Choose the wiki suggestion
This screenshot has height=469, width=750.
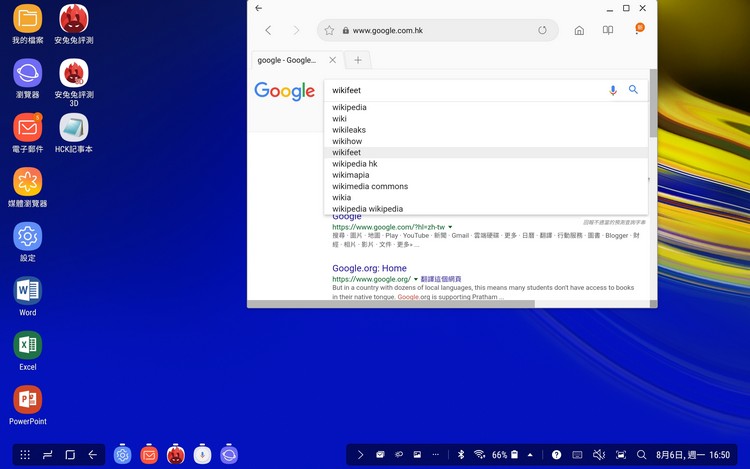click(486, 119)
